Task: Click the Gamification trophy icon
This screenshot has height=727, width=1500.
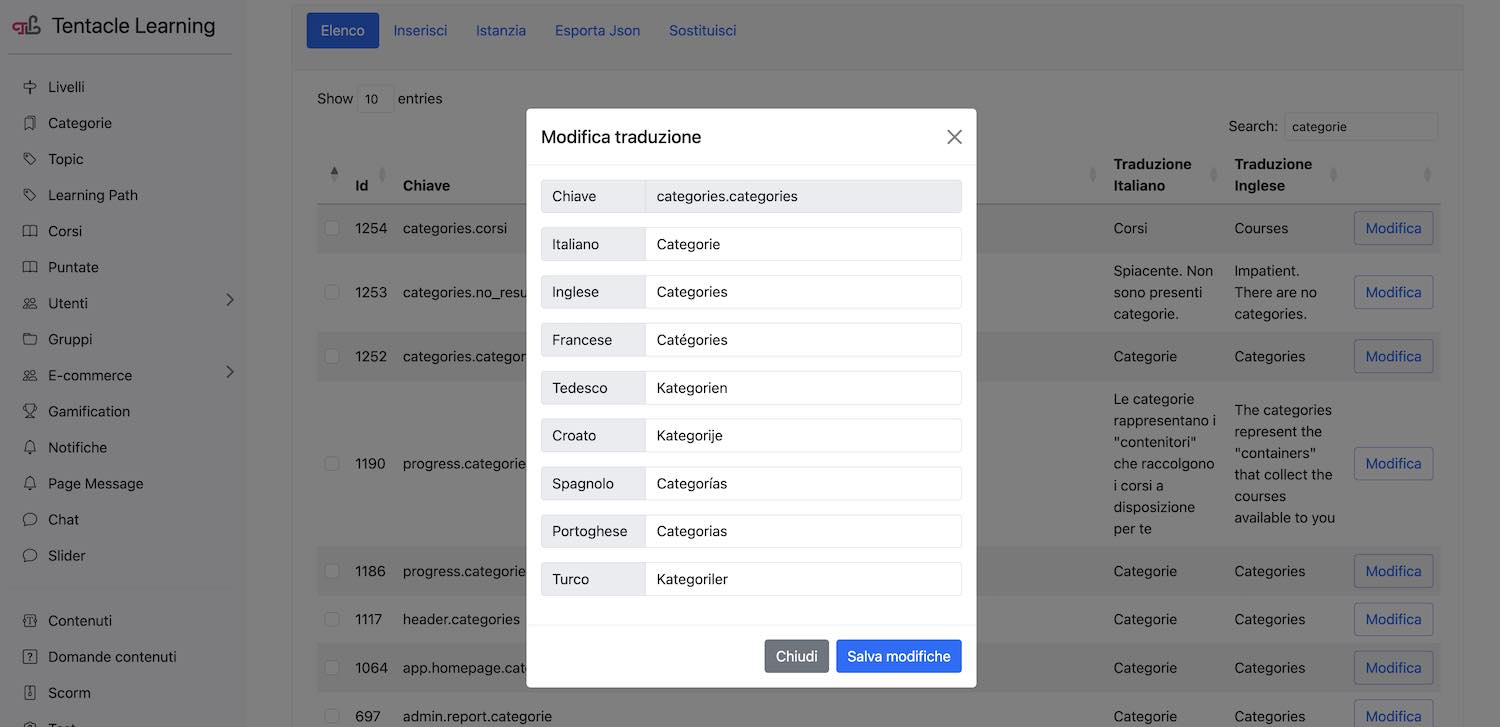Action: [x=29, y=411]
